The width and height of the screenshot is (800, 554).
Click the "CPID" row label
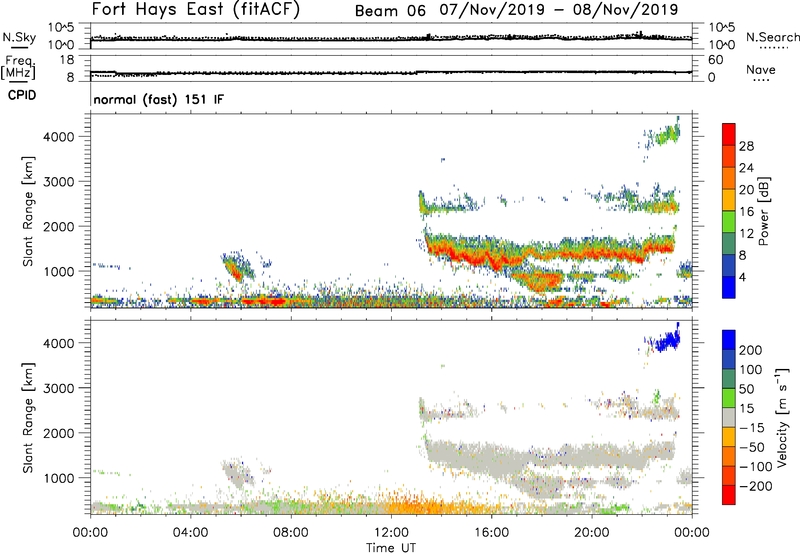pos(22,95)
